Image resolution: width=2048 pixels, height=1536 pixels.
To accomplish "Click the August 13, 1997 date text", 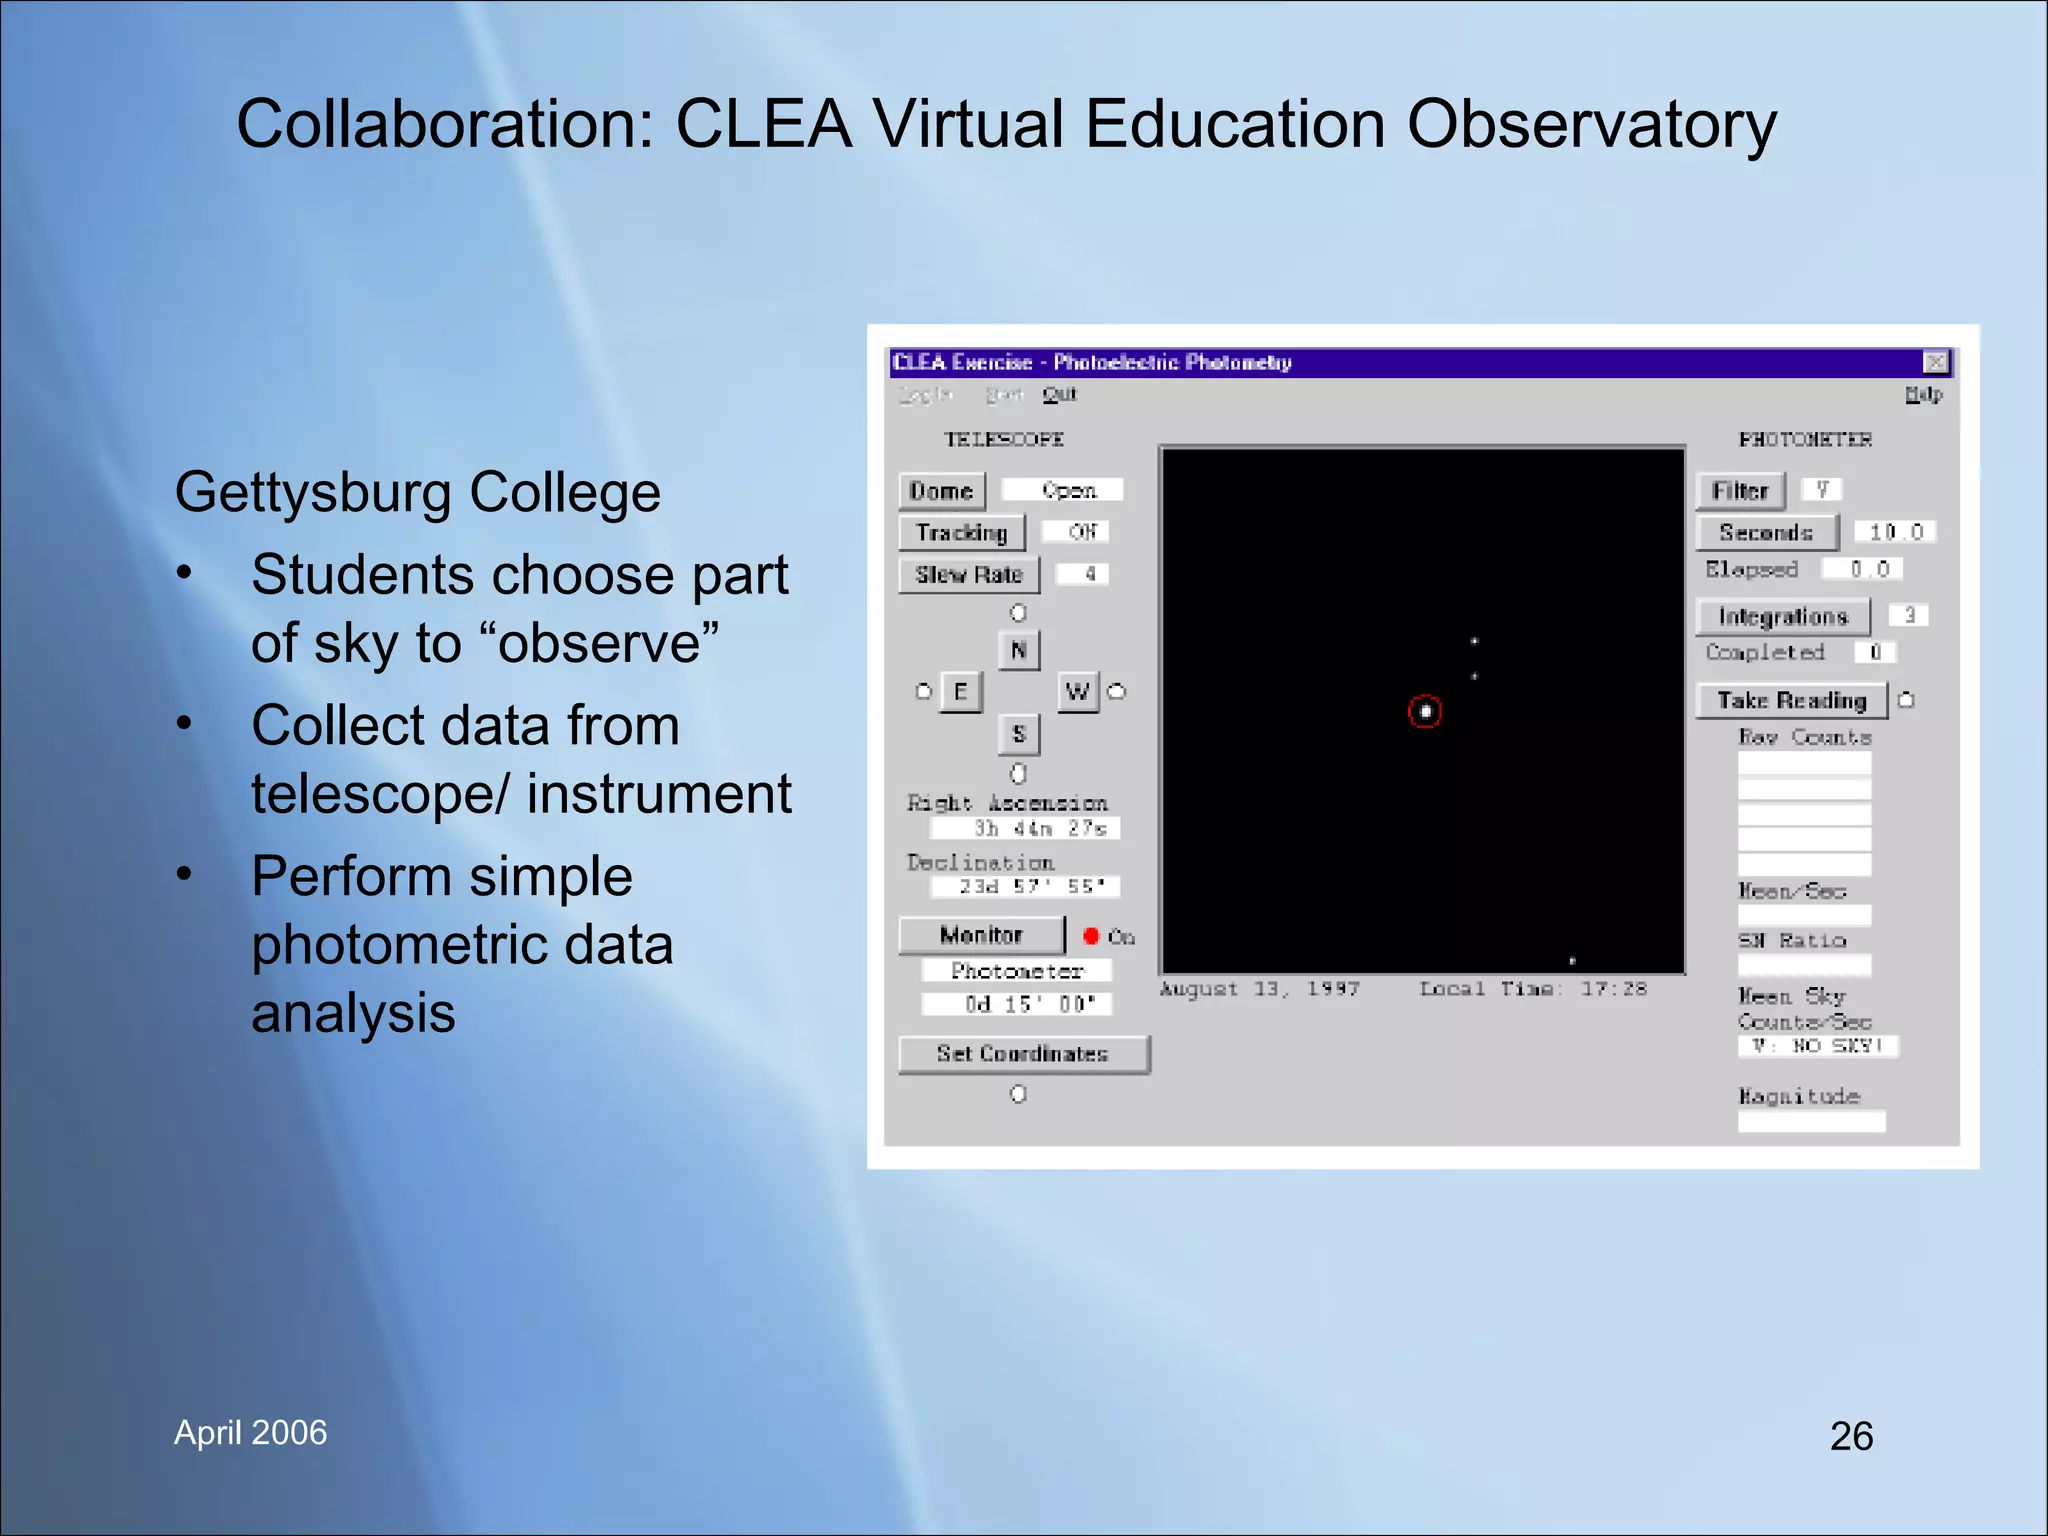I will point(1260,989).
